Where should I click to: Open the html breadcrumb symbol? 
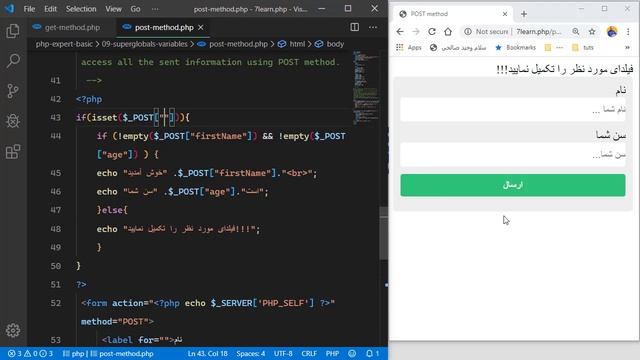pyautogui.click(x=291, y=44)
